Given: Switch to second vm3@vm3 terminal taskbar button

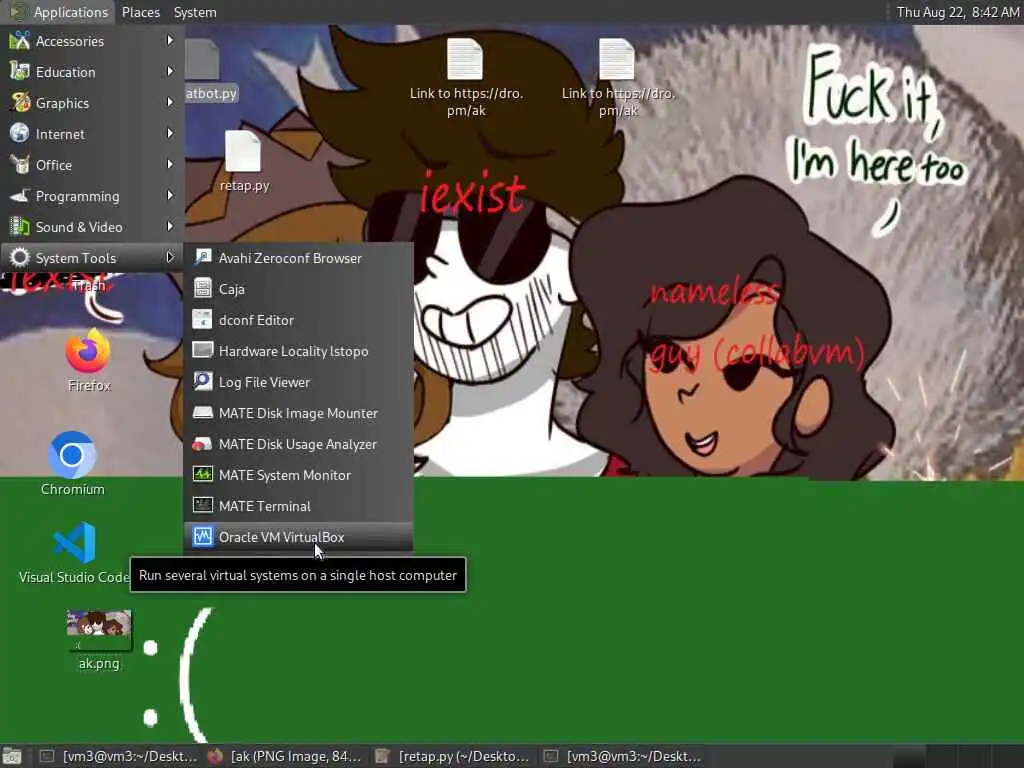Looking at the screenshot, I should pyautogui.click(x=623, y=756).
